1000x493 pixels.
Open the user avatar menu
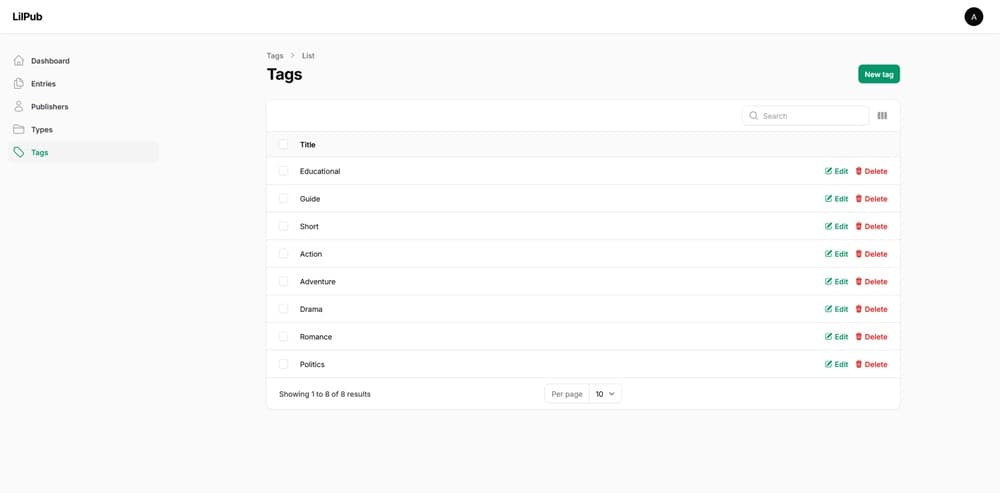[x=973, y=17]
